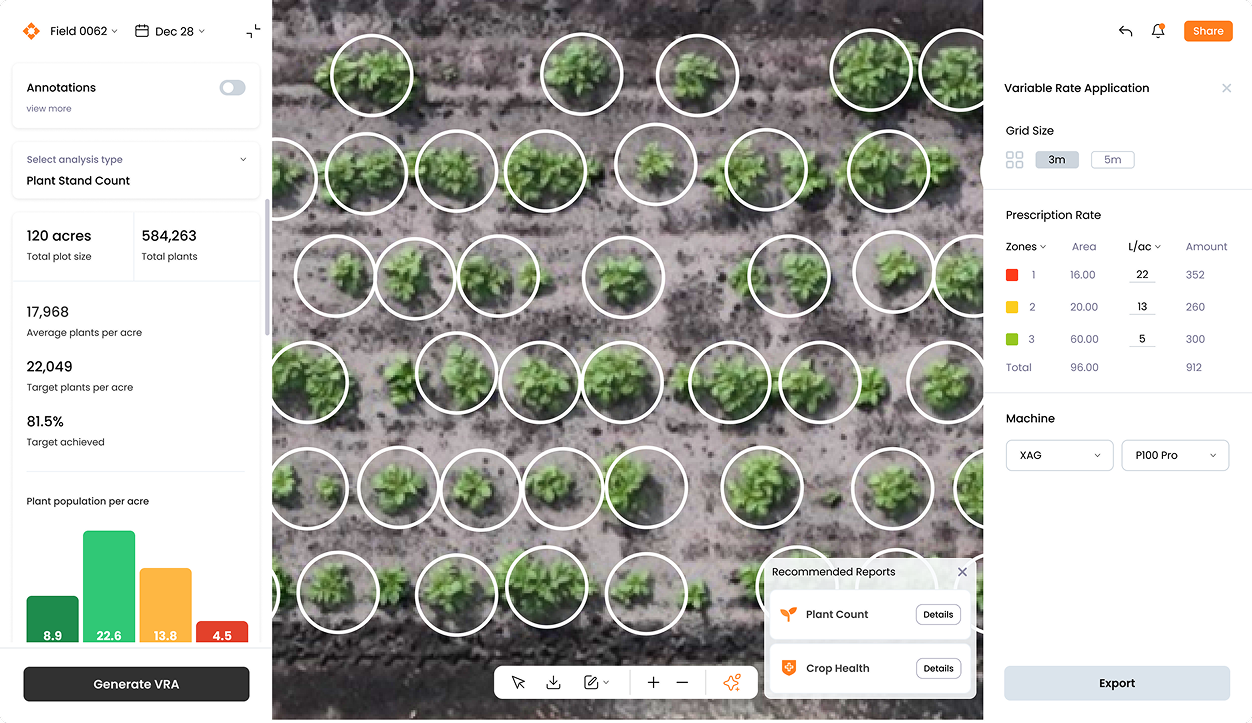Open the P100 Pro model dropdown
The width and height of the screenshot is (1252, 723).
(x=1175, y=455)
